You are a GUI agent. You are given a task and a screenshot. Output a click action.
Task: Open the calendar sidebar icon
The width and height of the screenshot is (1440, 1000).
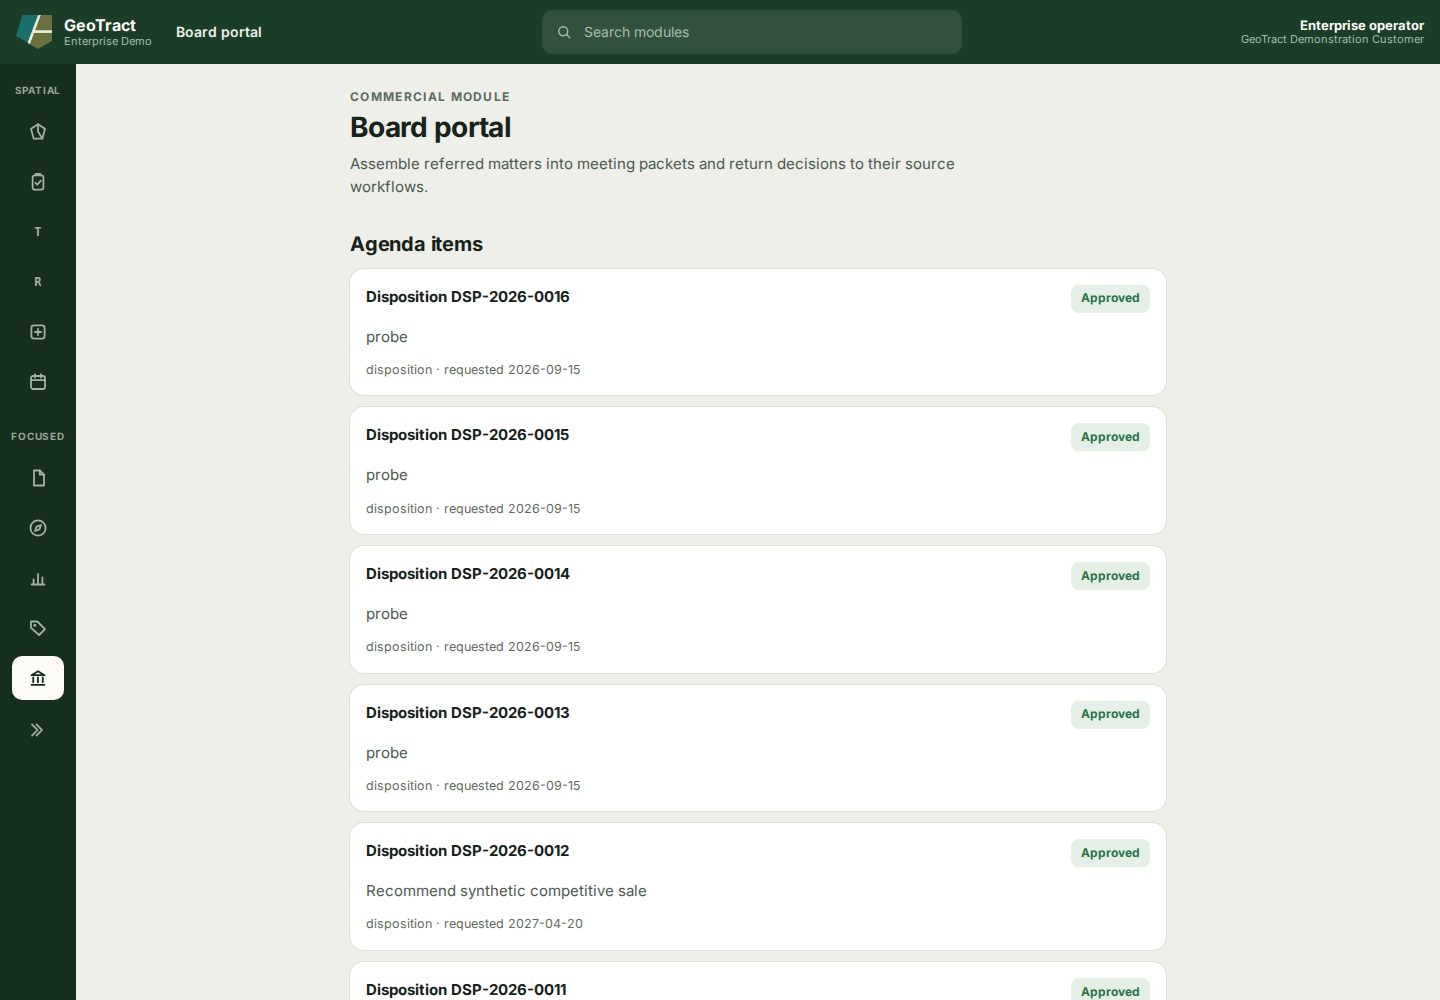click(x=38, y=382)
